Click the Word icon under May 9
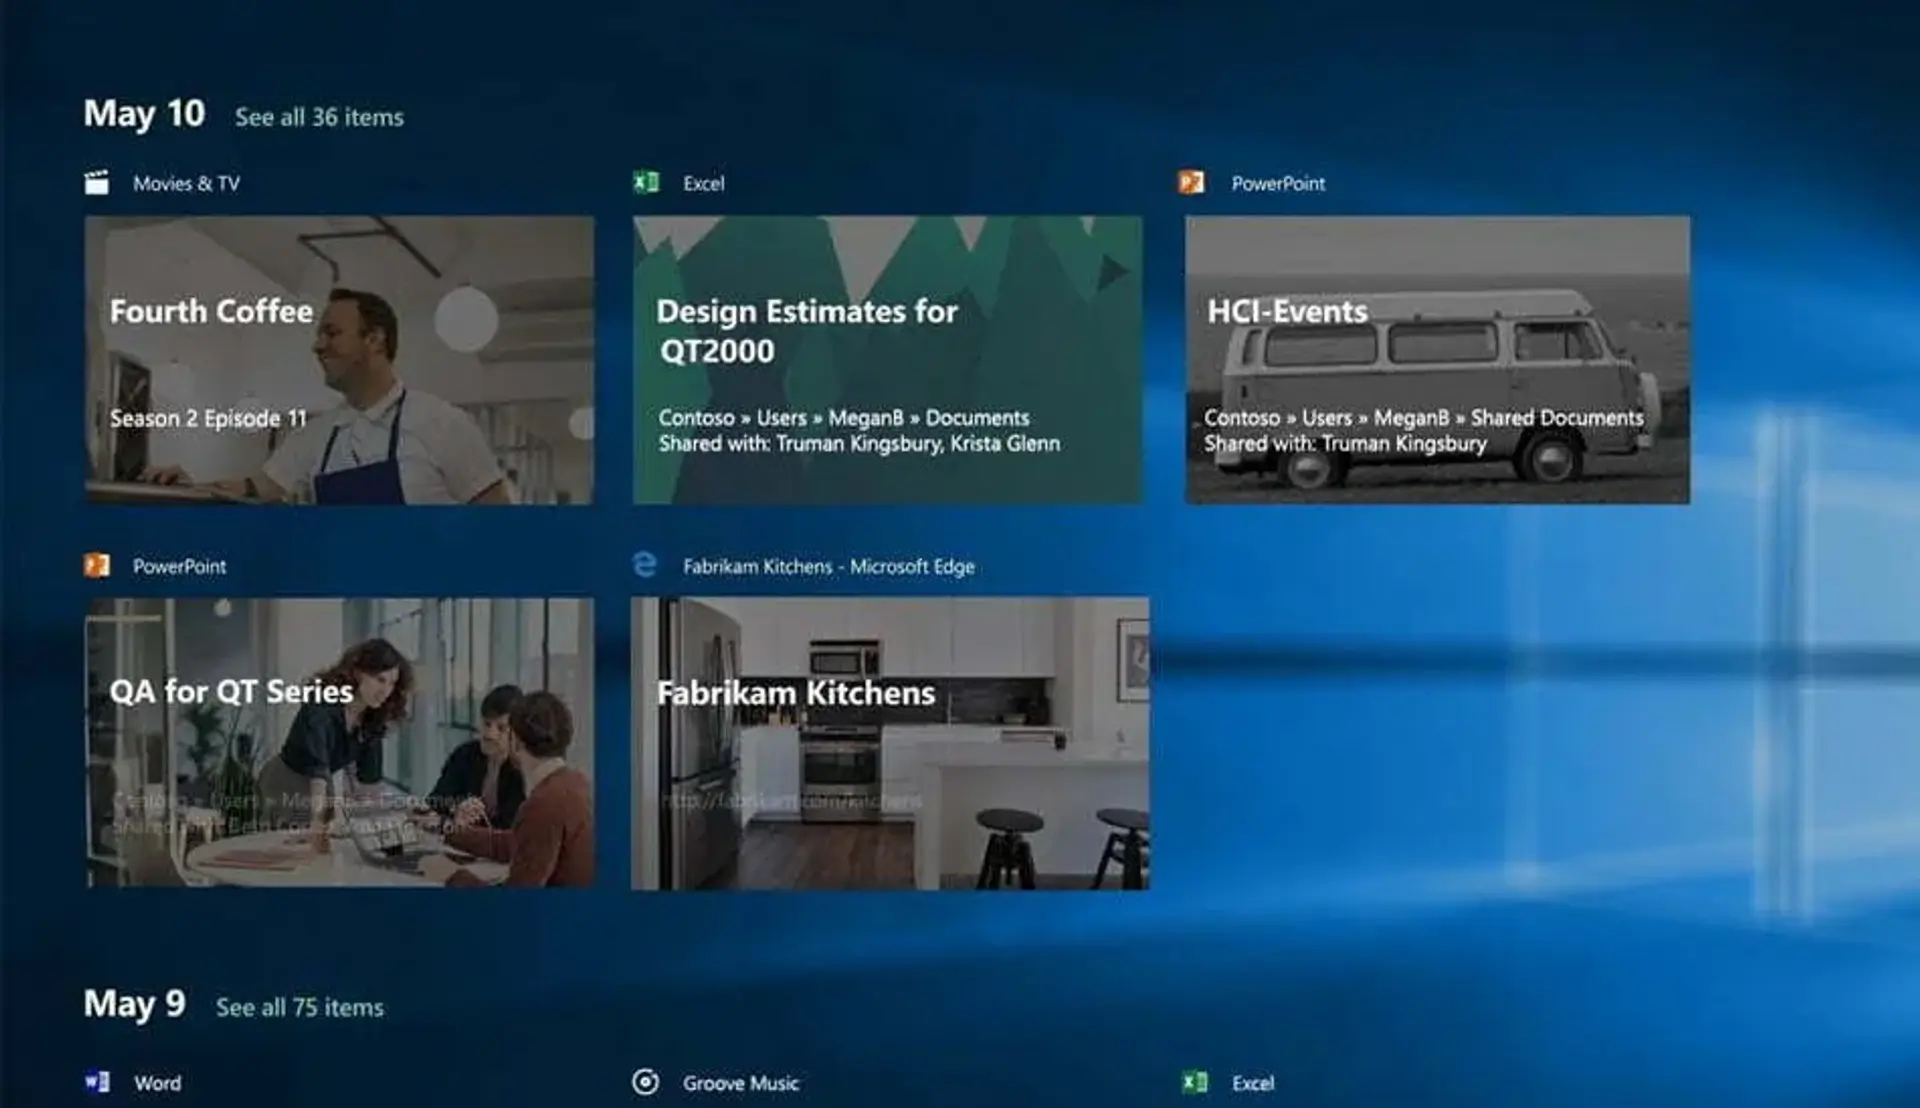Viewport: 1920px width, 1108px height. click(97, 1082)
